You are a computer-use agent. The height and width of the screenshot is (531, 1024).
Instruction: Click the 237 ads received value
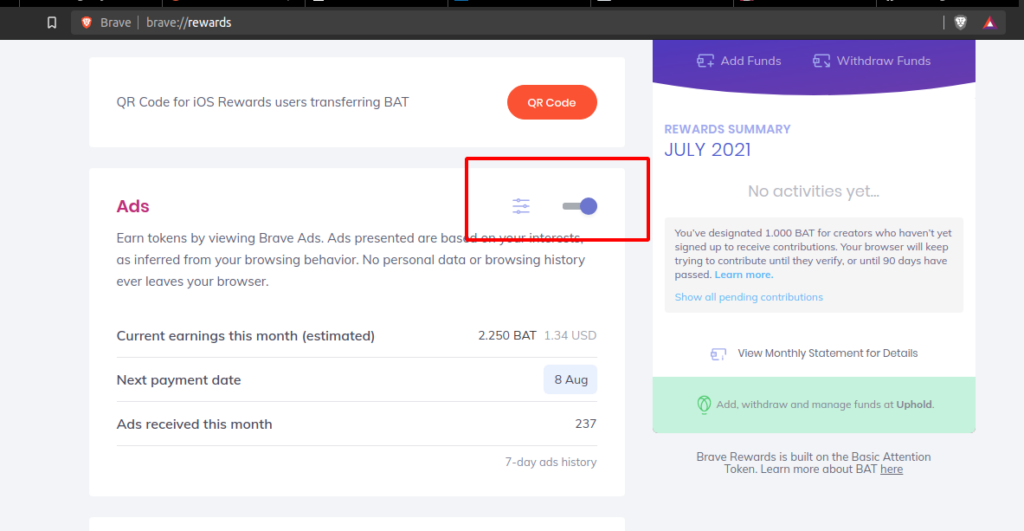click(586, 424)
